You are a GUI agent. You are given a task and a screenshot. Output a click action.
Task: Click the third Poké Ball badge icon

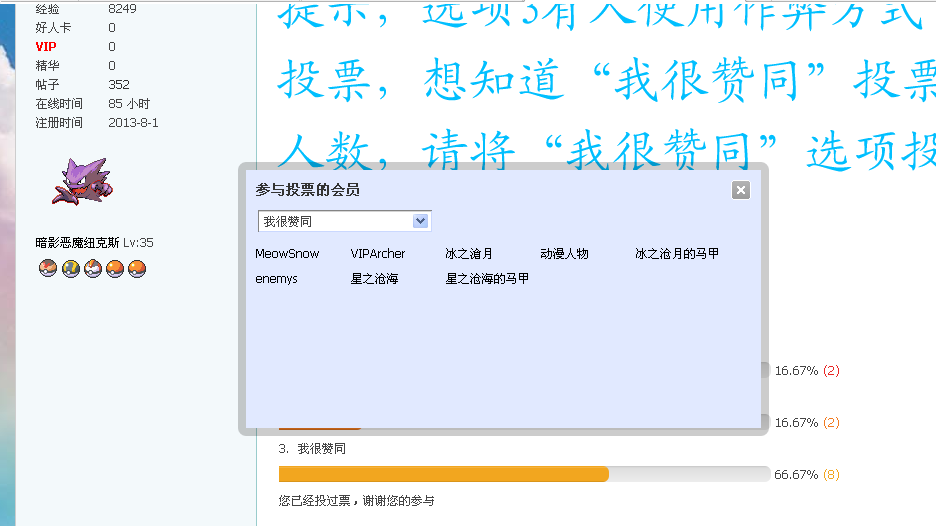tap(93, 269)
